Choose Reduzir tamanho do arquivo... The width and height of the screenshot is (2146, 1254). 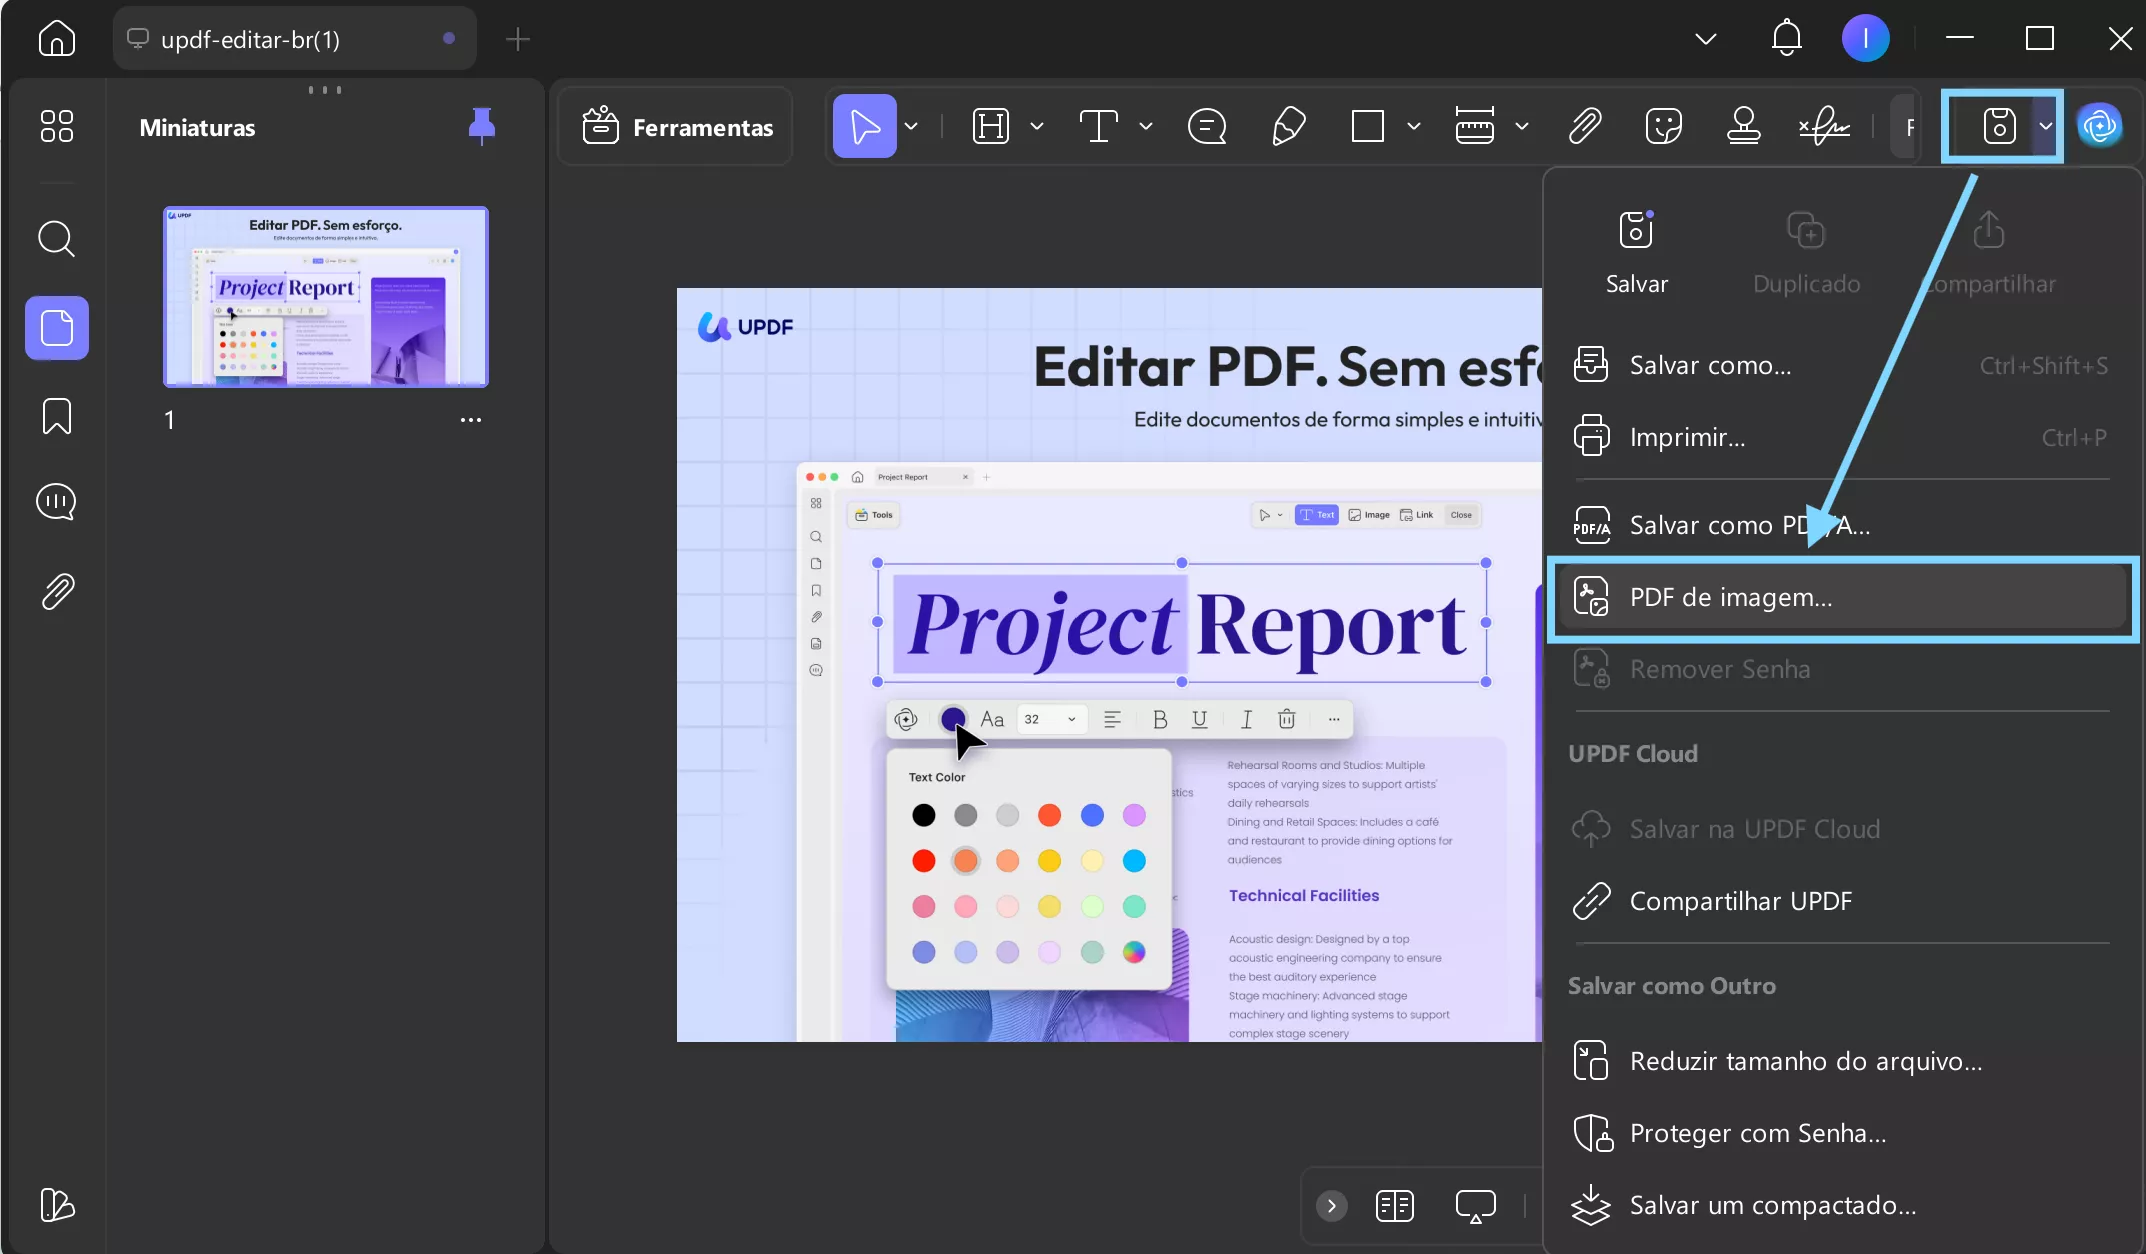pos(1840,1061)
